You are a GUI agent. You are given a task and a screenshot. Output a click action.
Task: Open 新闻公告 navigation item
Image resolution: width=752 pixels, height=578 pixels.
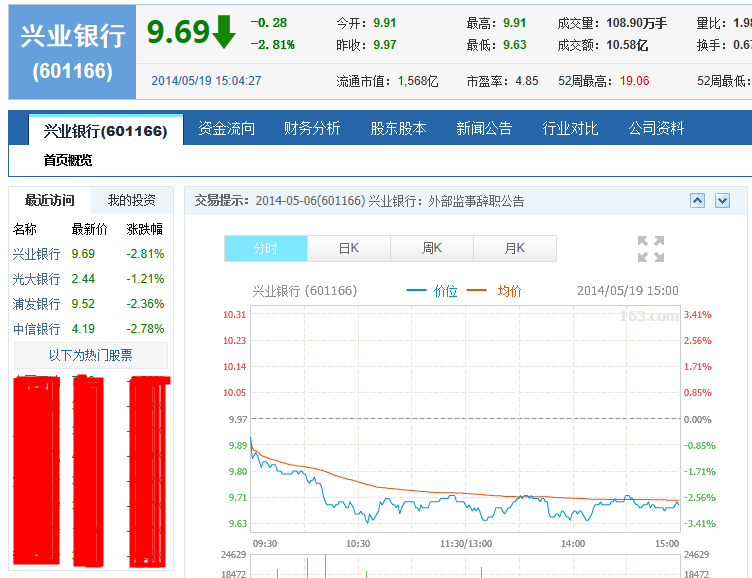coord(484,129)
